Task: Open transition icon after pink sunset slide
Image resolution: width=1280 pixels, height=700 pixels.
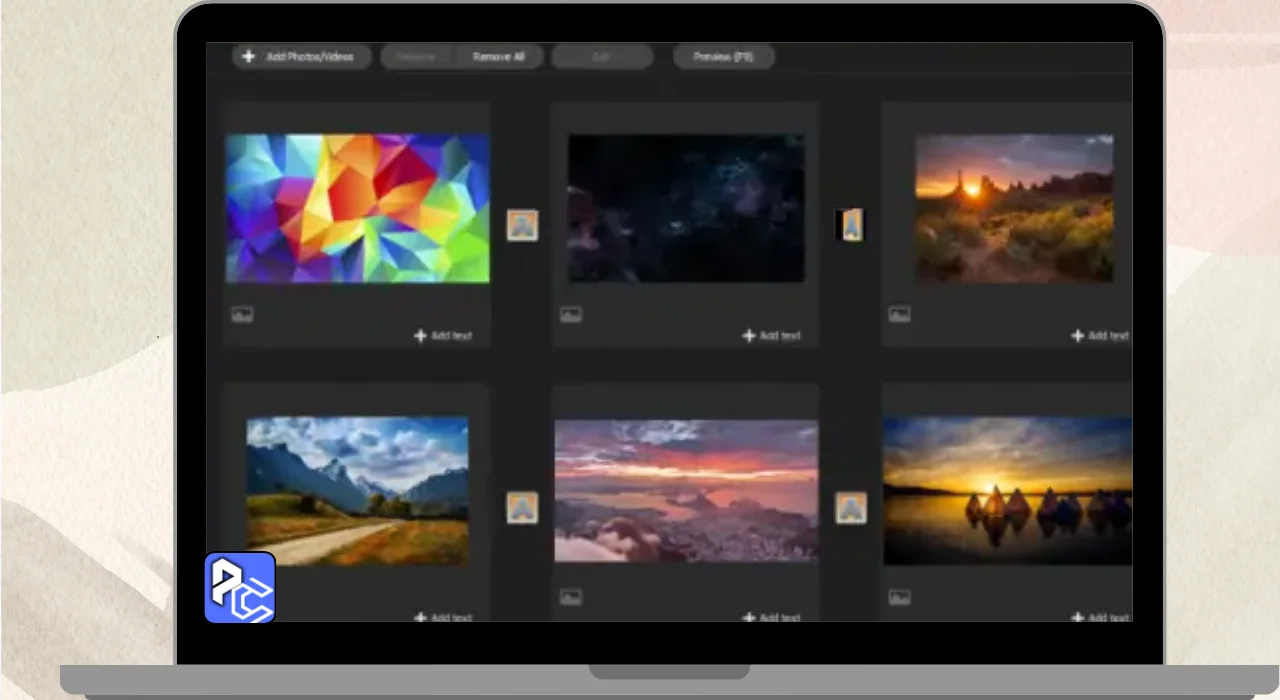Action: (851, 508)
